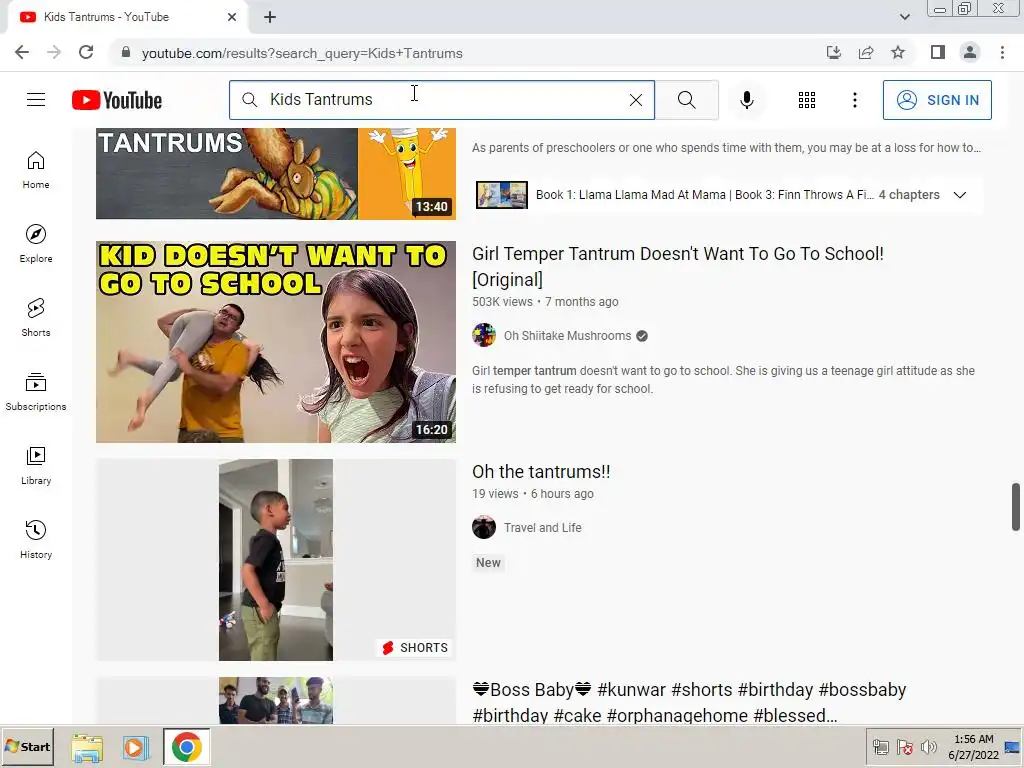Bookmark this page with the star

(898, 53)
